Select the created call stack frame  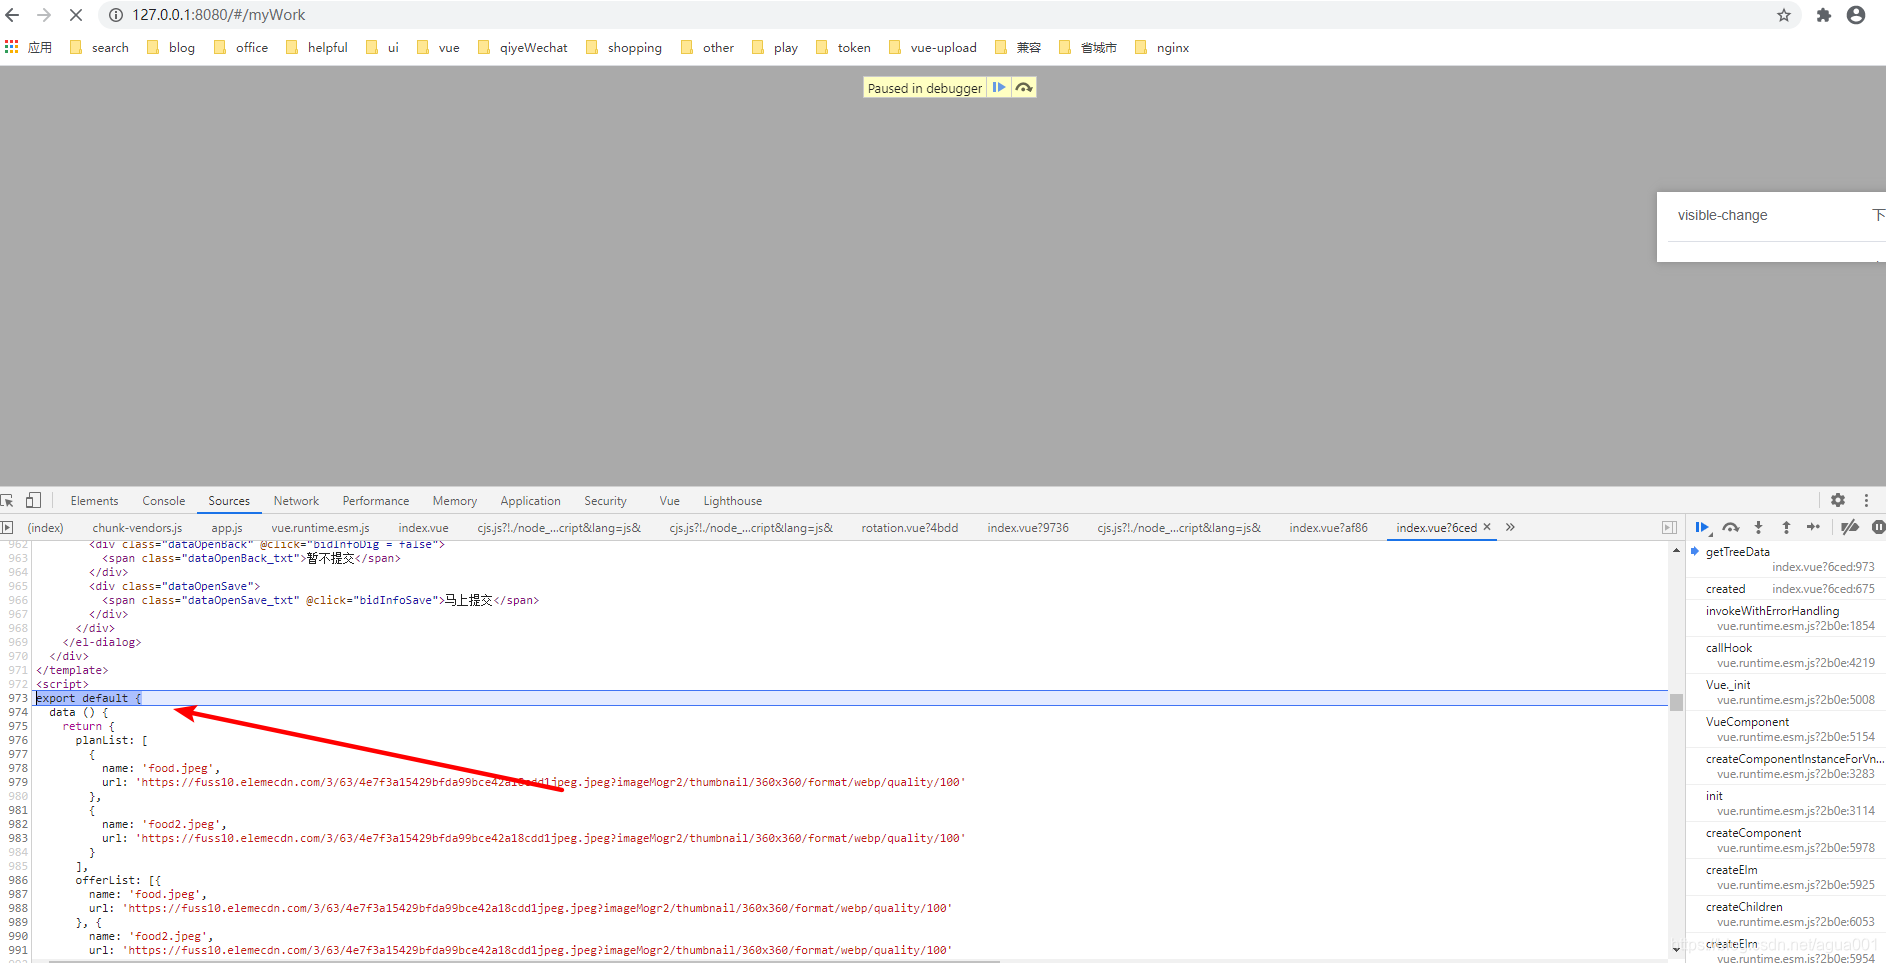[1786, 589]
